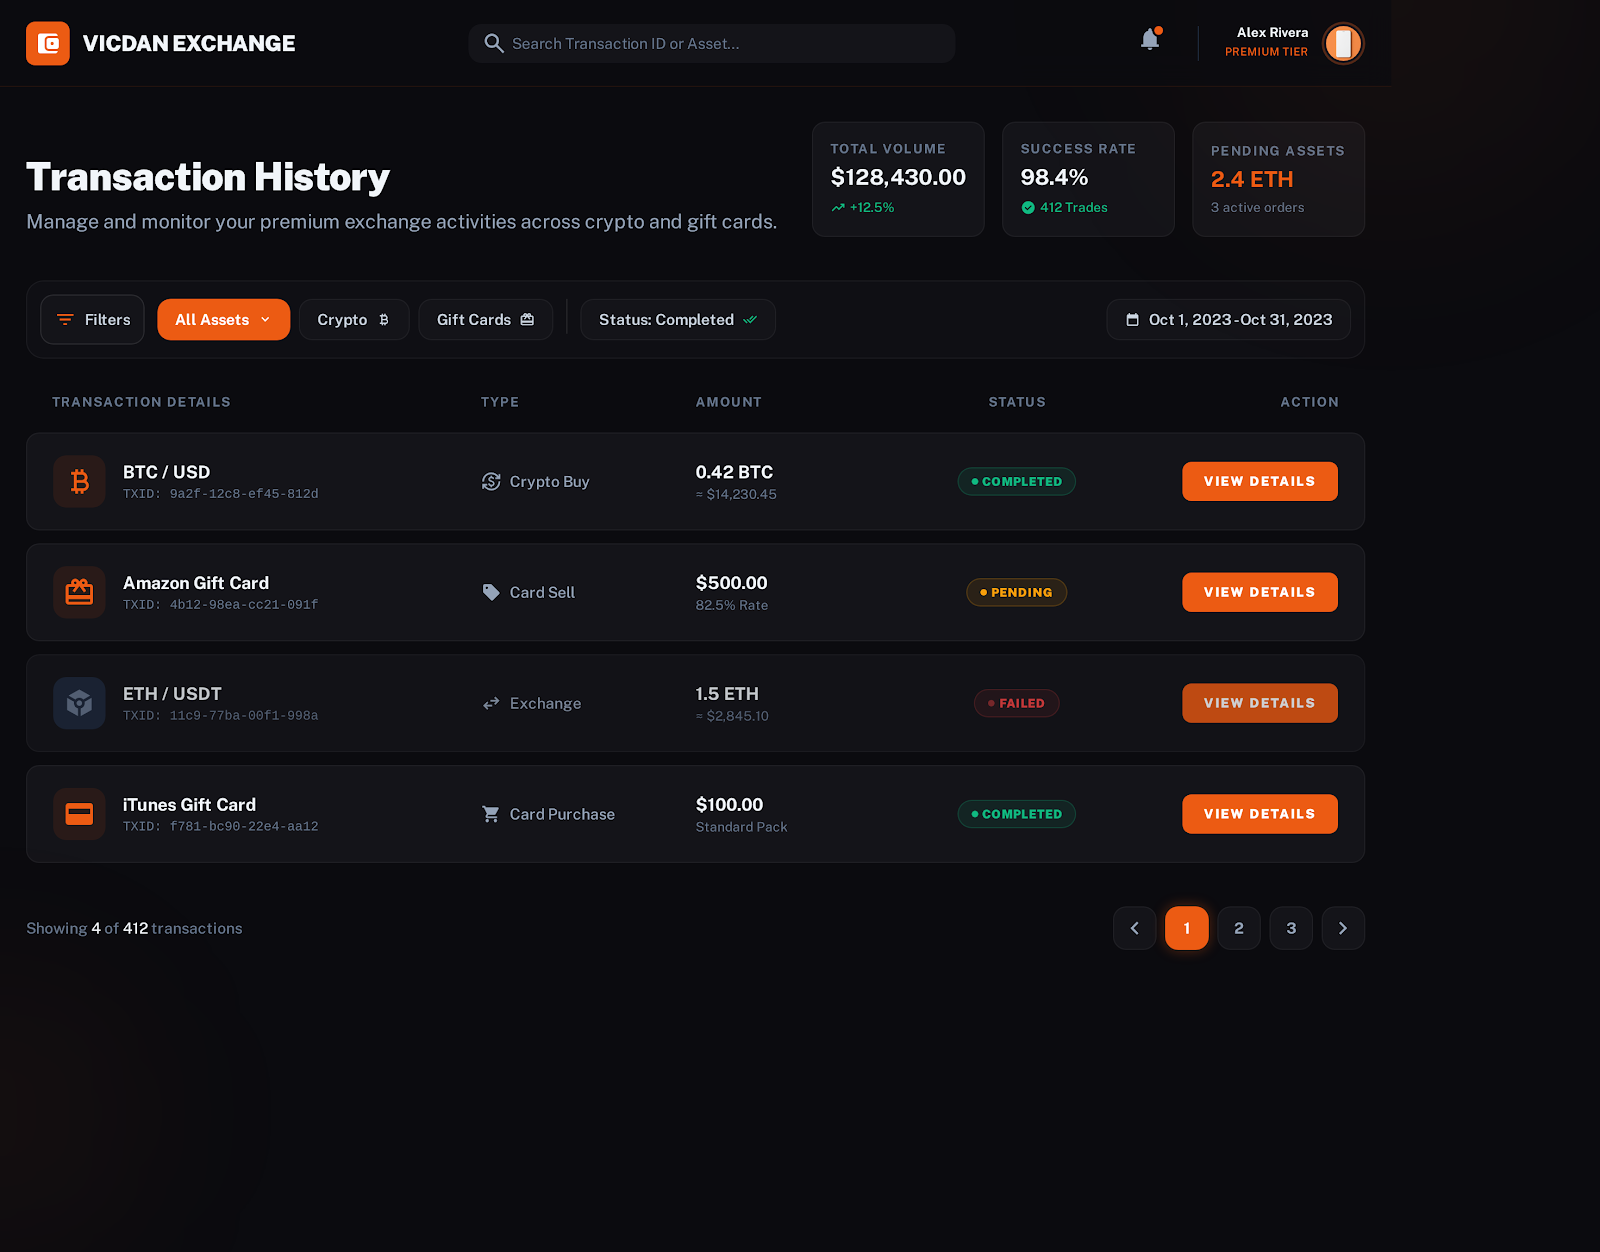Click the iTunes Gift Card card icon

79,814
